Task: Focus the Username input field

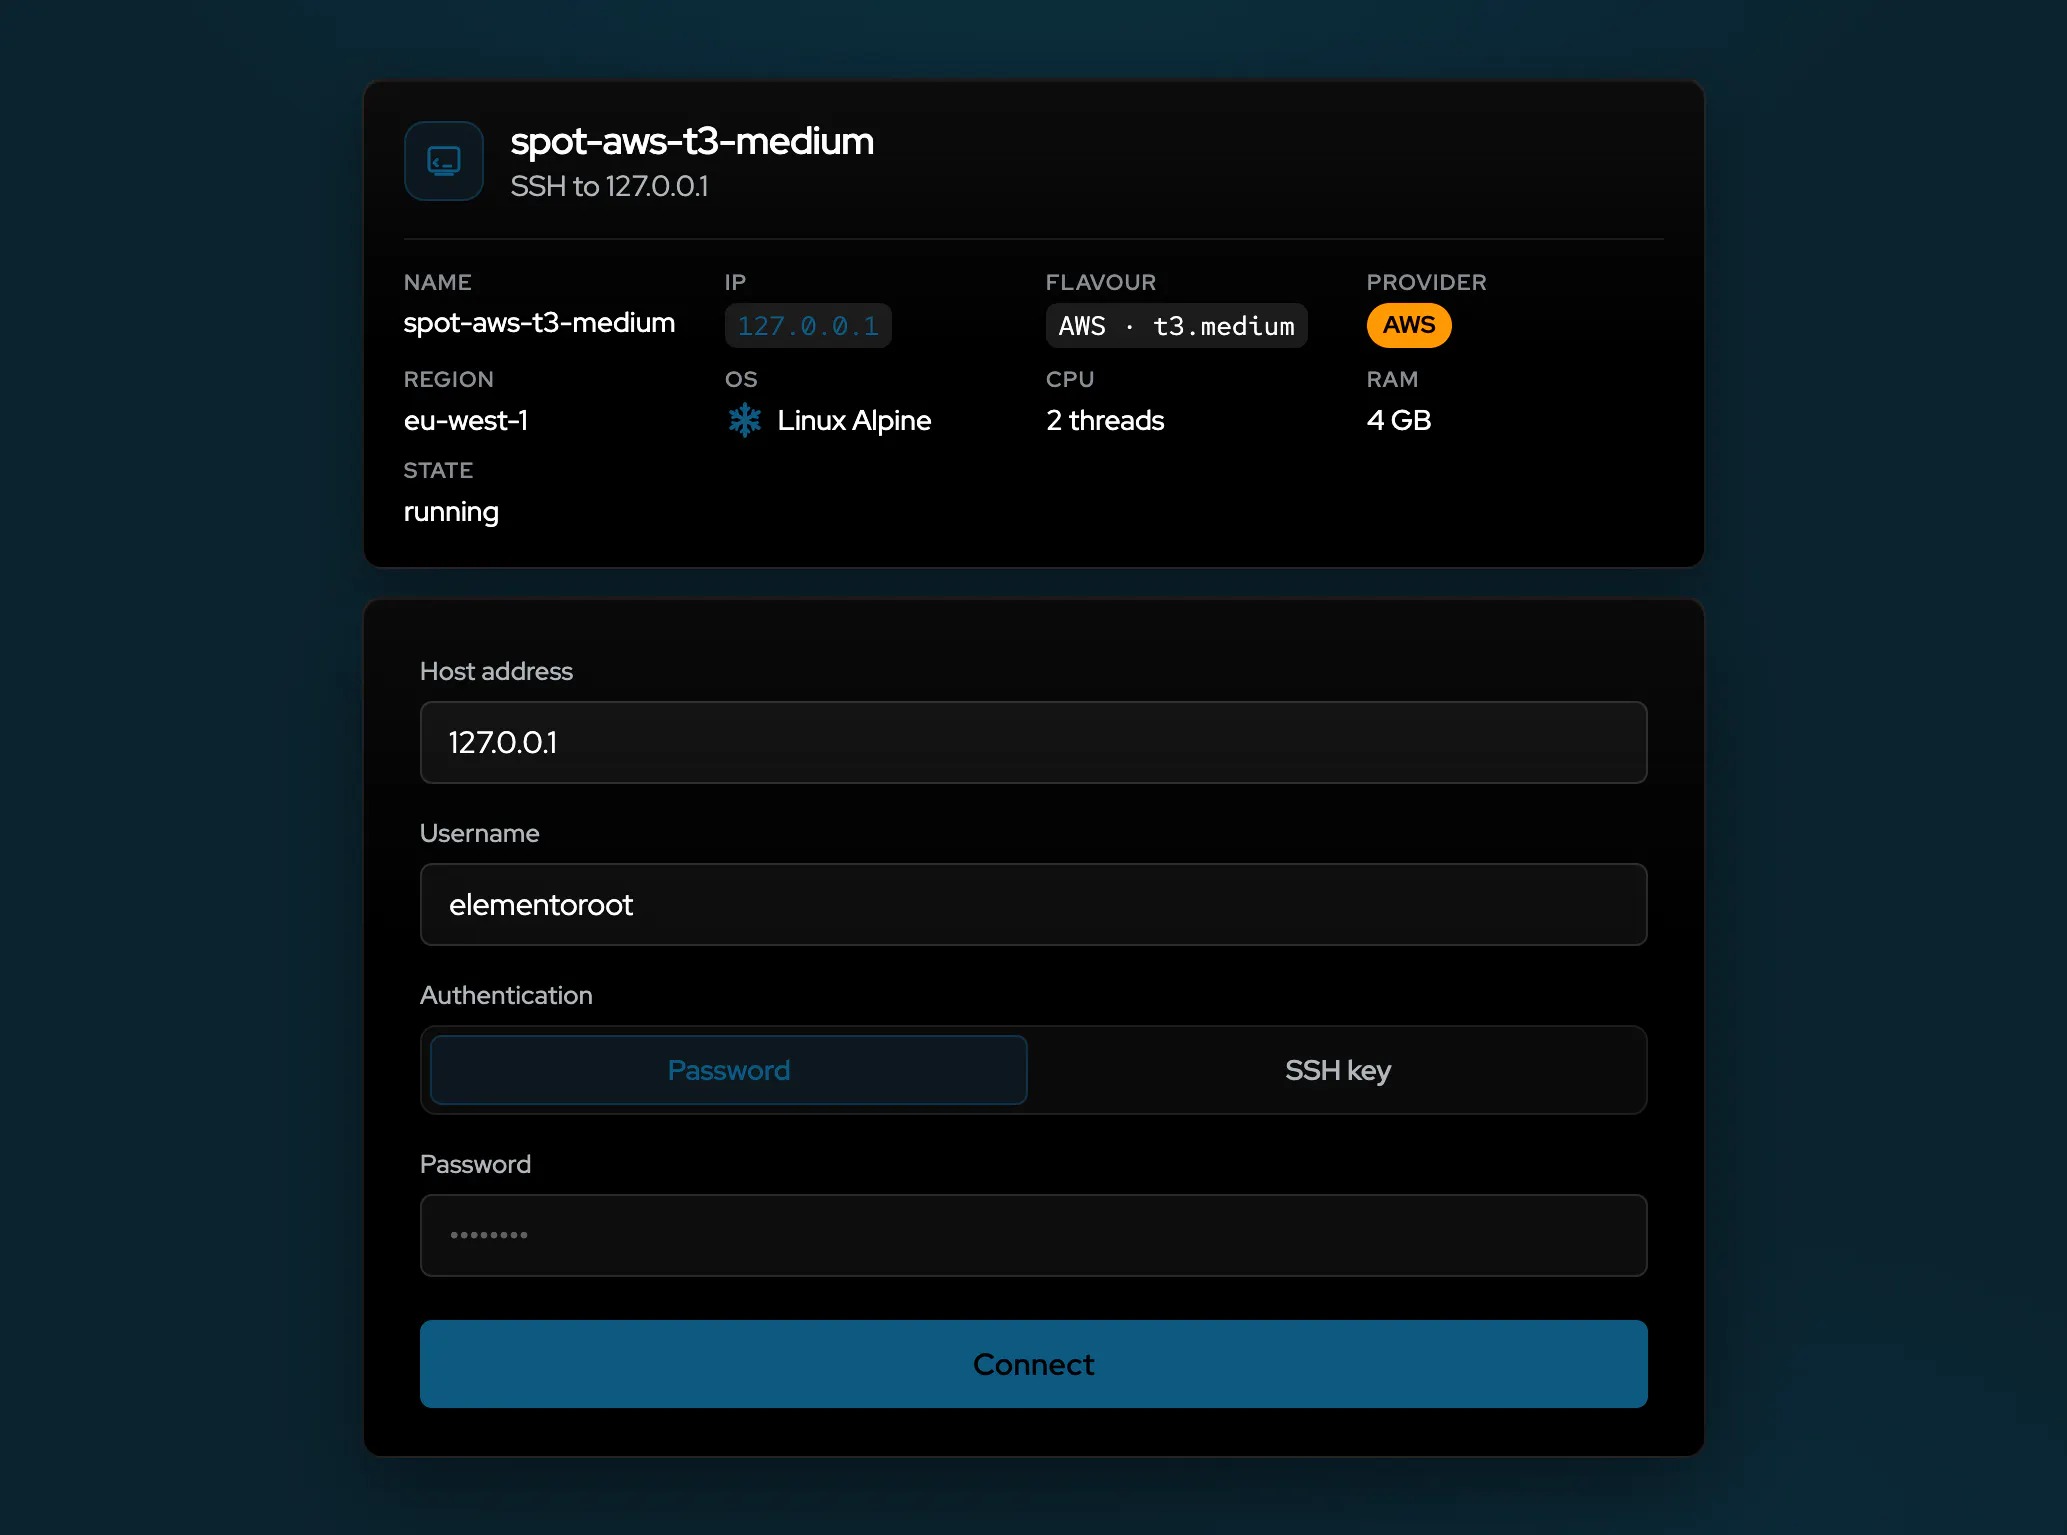Action: (1033, 905)
